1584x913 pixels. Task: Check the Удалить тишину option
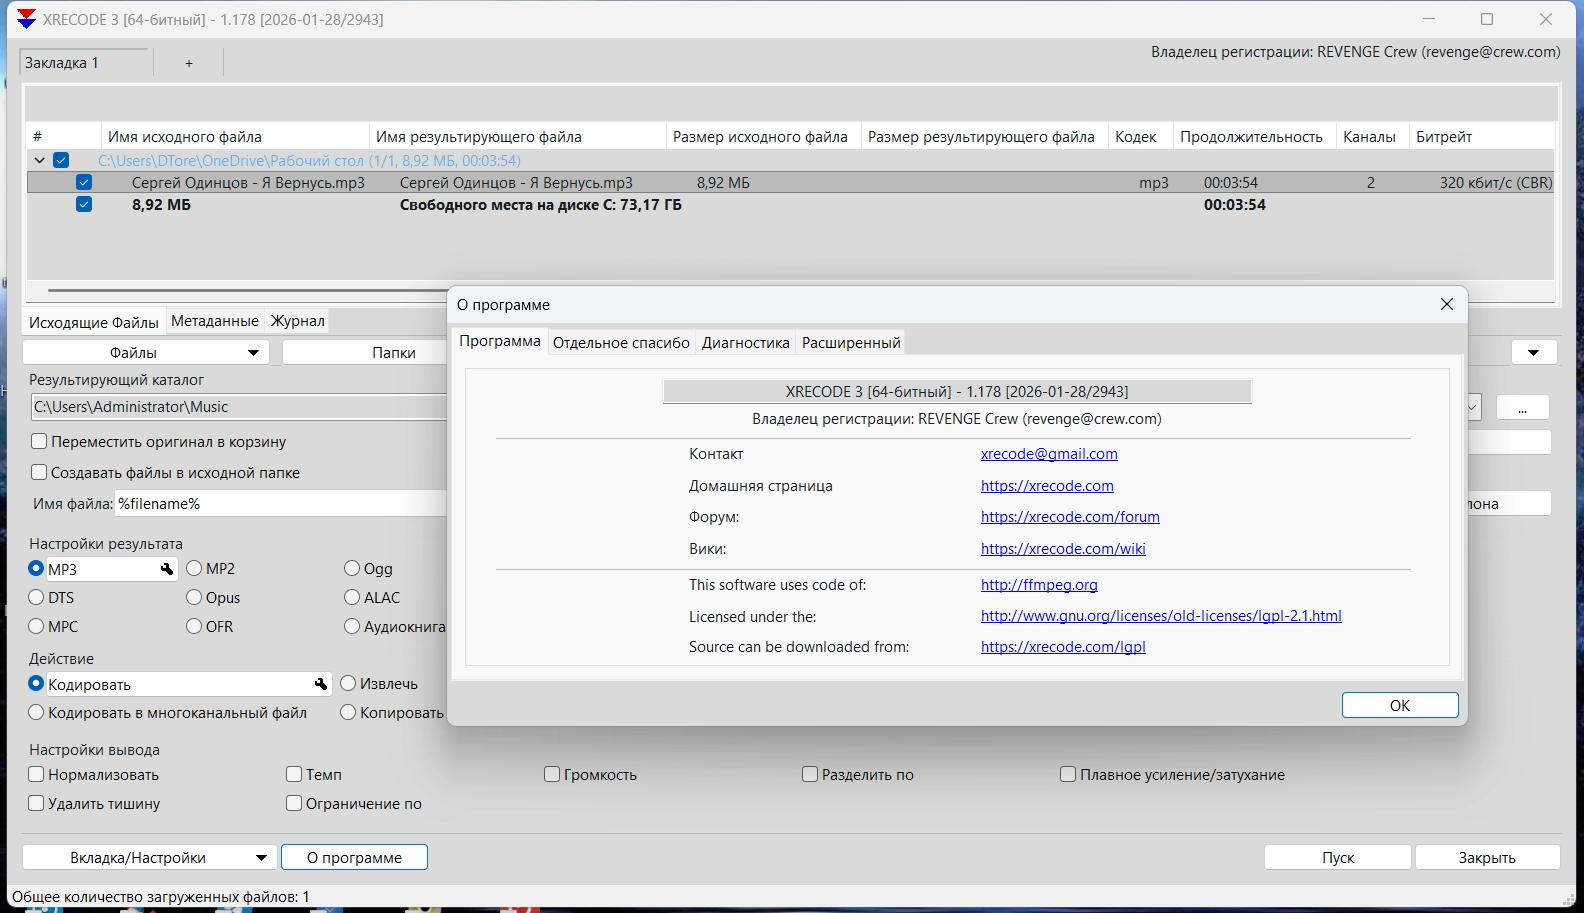36,803
